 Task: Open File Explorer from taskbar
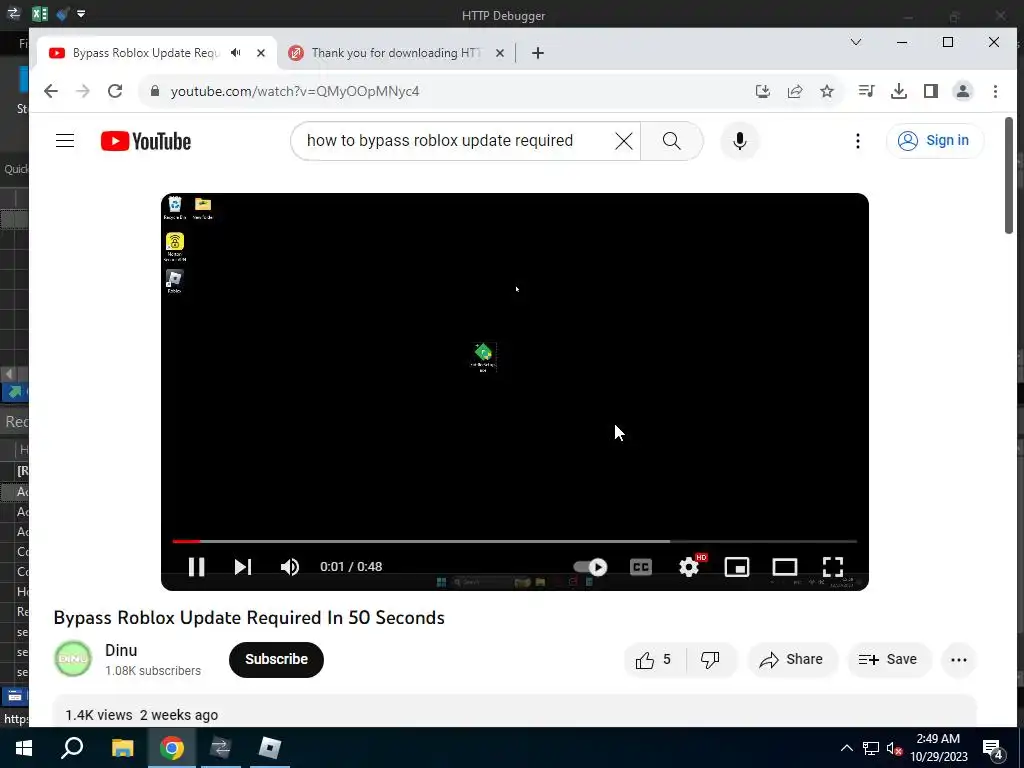(122, 748)
